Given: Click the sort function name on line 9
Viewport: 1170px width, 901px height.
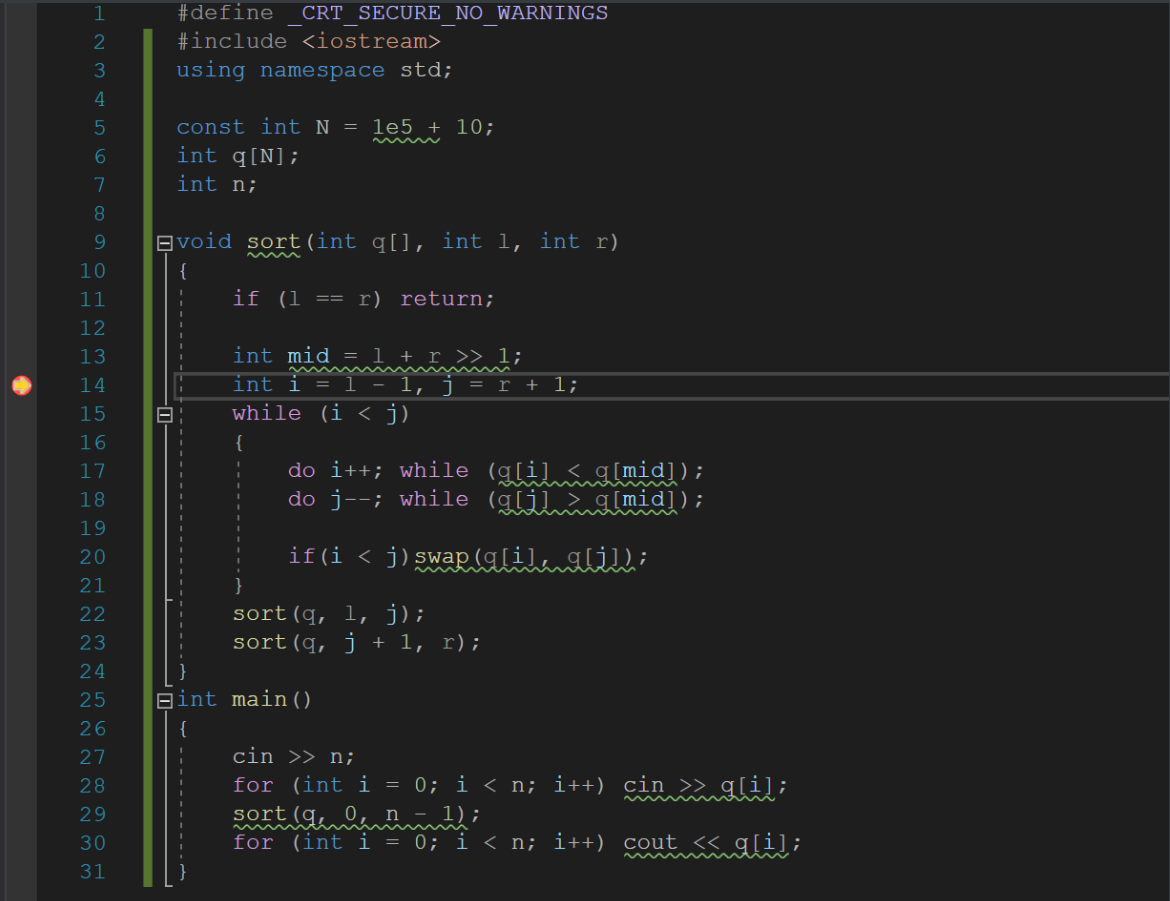Looking at the screenshot, I should point(273,242).
